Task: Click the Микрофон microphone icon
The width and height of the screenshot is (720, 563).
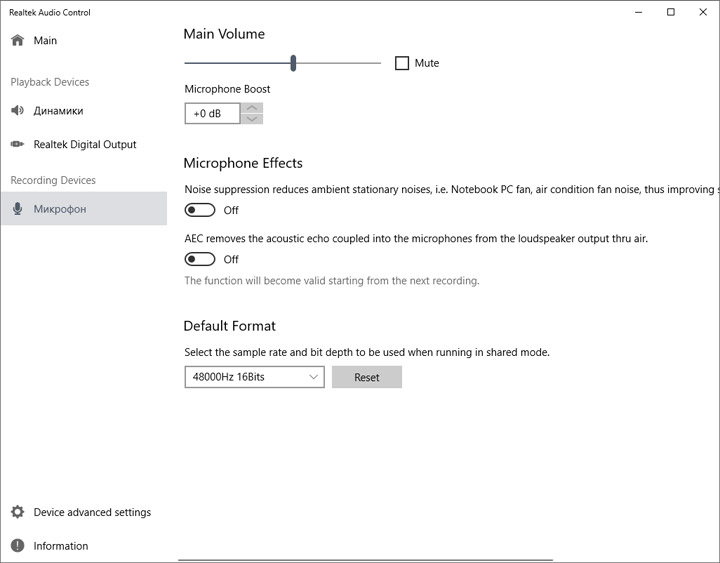Action: (17, 209)
